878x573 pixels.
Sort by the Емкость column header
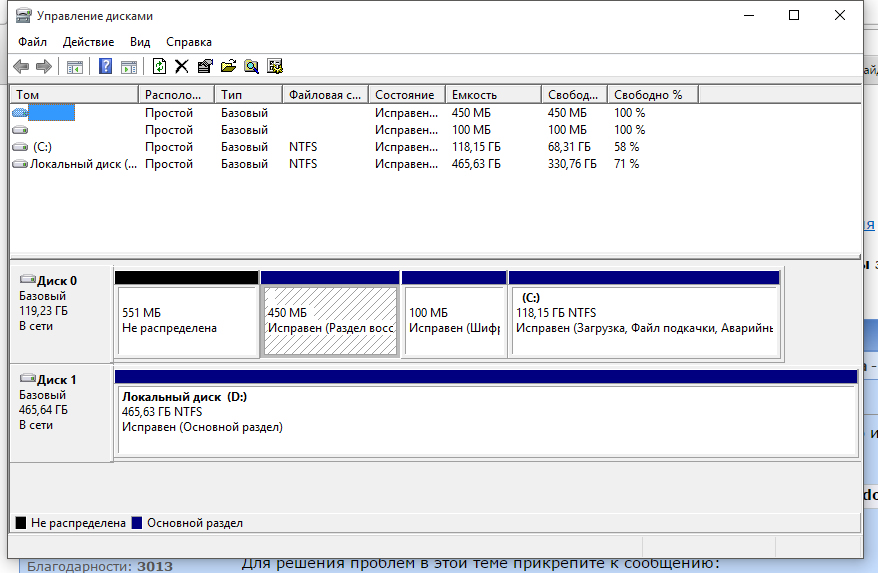494,95
